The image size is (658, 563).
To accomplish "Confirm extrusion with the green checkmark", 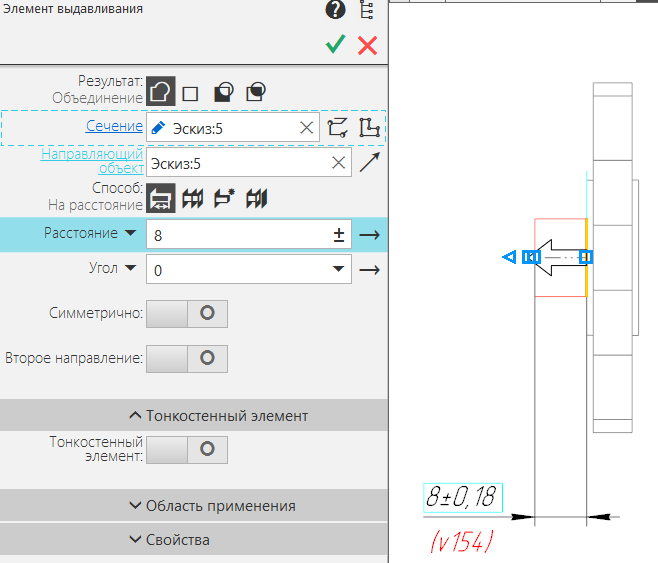I will tap(336, 44).
